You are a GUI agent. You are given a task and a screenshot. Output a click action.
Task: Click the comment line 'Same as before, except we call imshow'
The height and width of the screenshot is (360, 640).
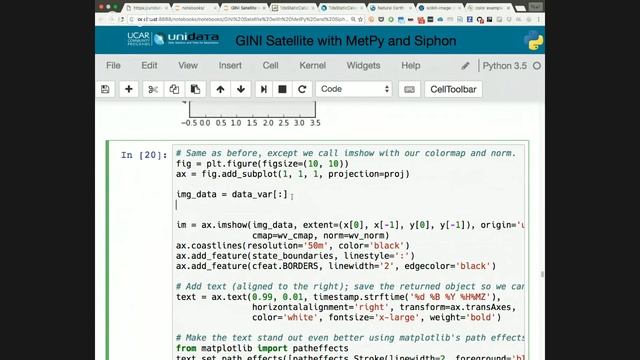tap(346, 153)
